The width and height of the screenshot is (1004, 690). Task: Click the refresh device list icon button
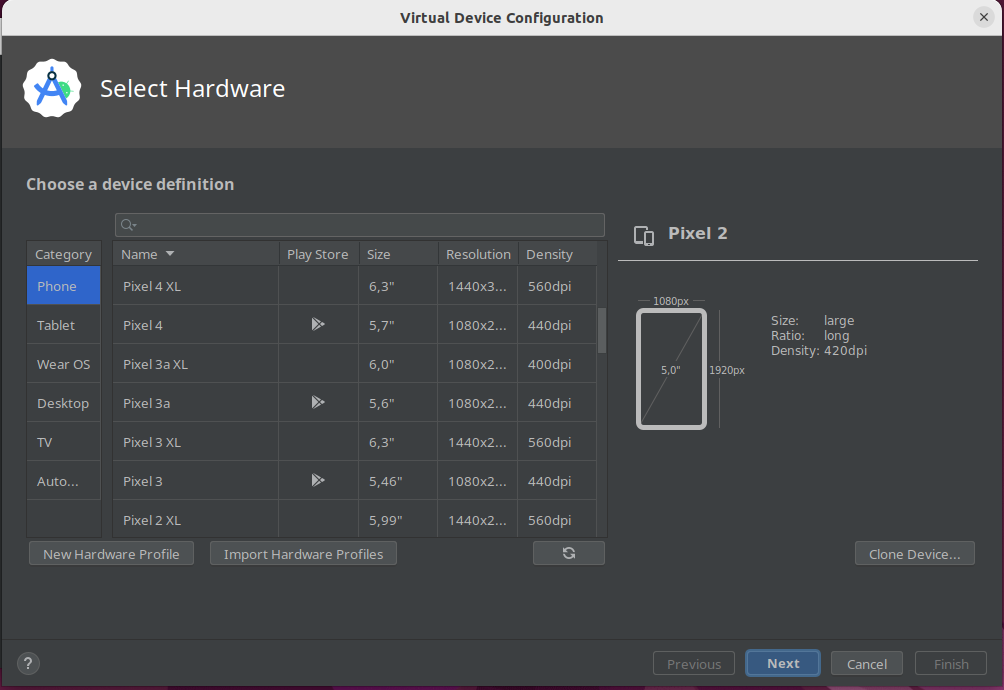click(x=569, y=553)
